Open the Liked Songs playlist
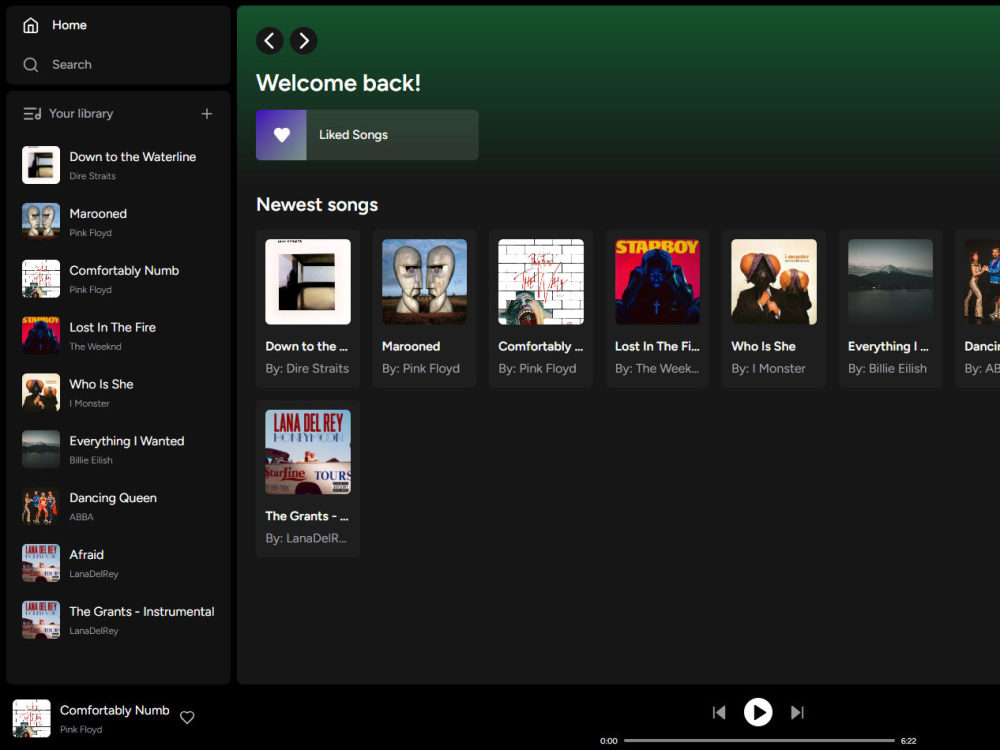The height and width of the screenshot is (750, 1000). pos(367,135)
